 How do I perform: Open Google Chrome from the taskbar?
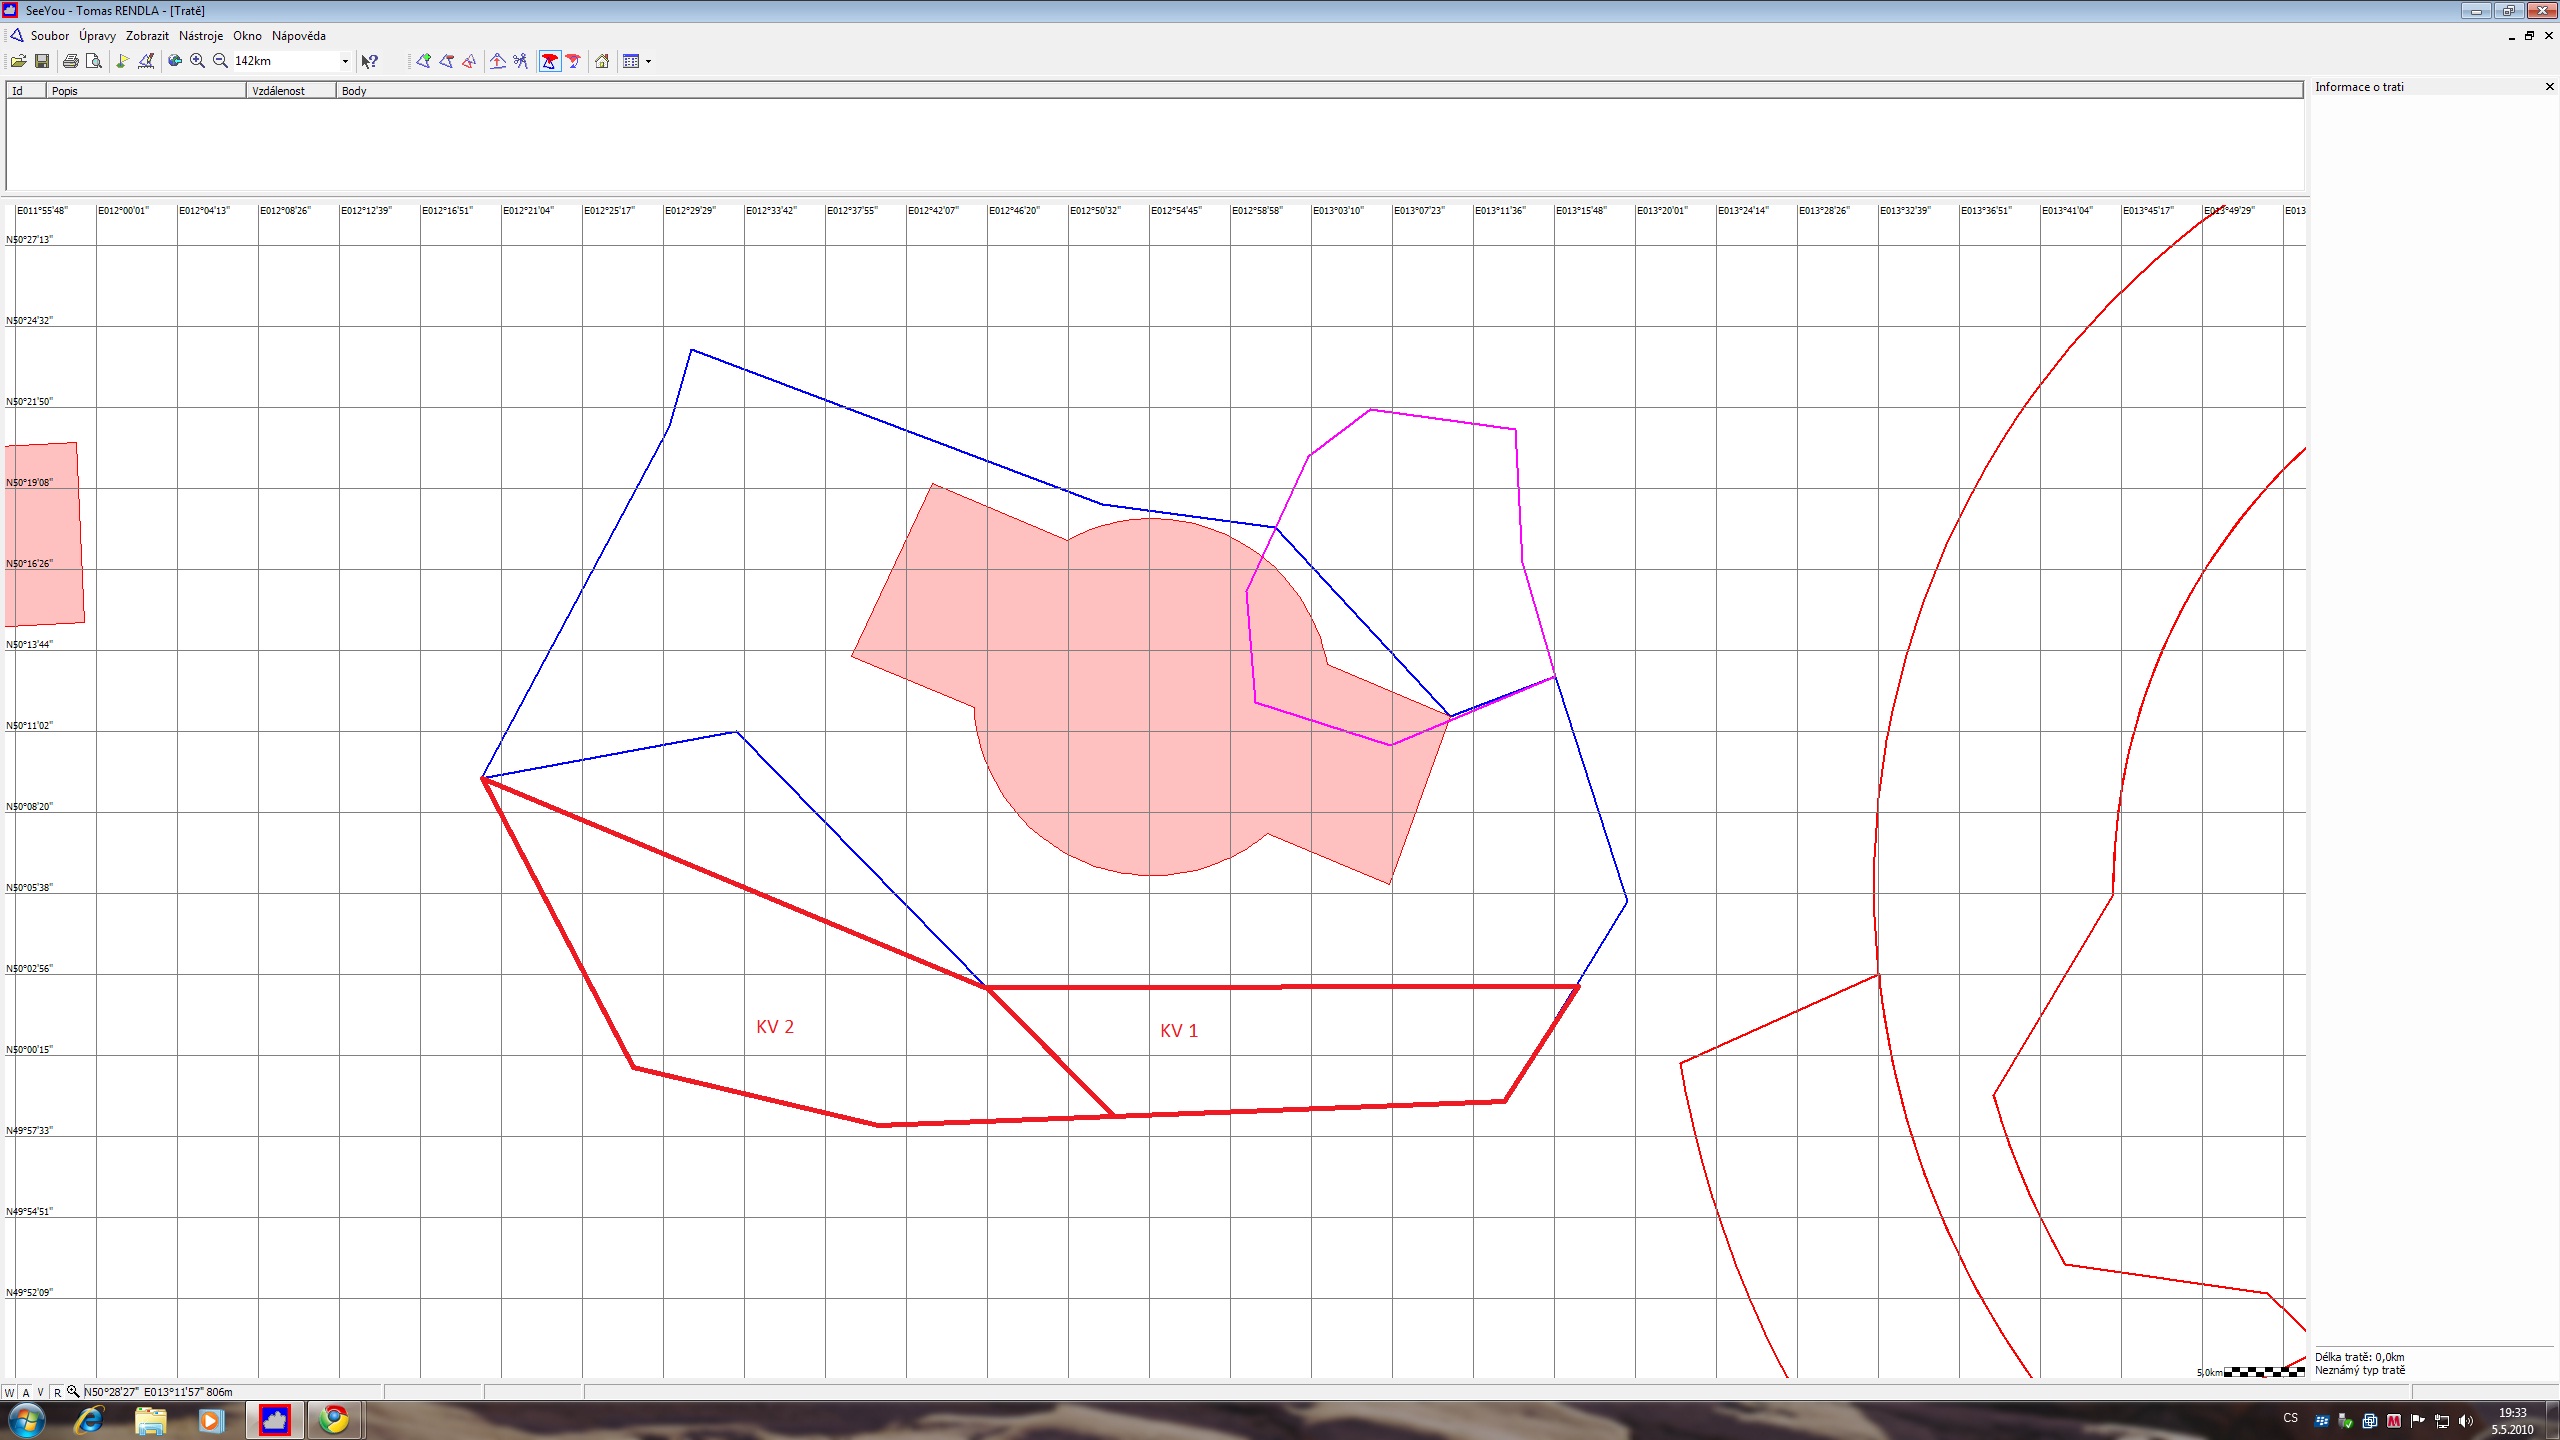pos(334,1420)
